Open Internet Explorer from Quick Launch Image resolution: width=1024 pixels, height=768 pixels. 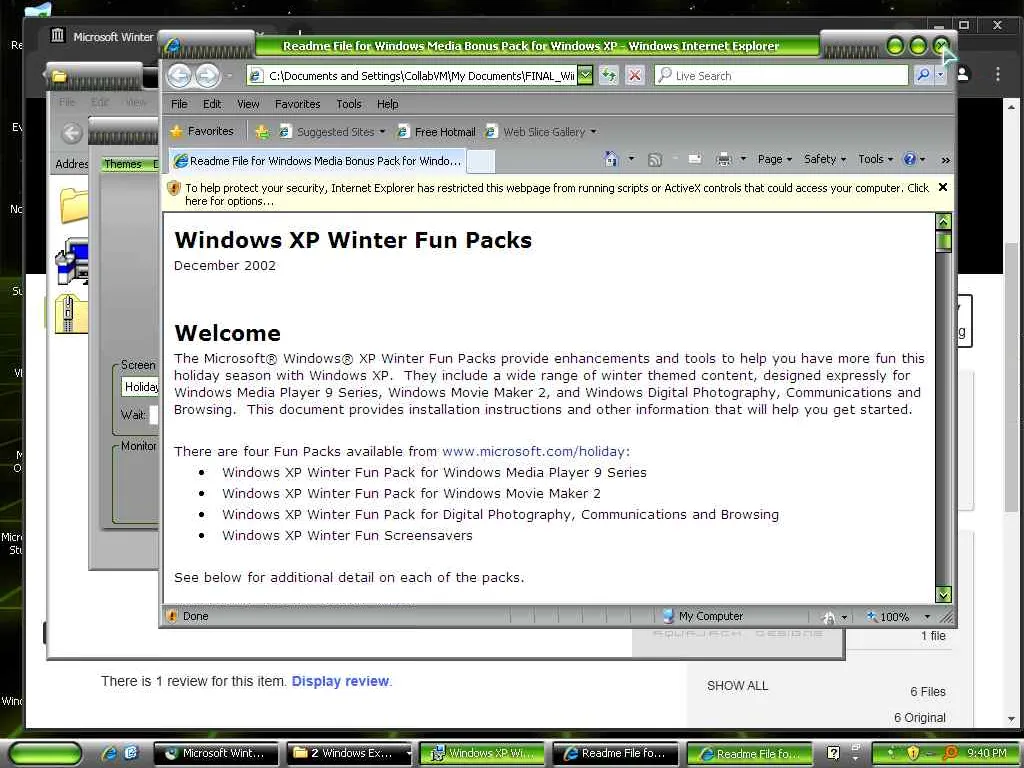(108, 753)
